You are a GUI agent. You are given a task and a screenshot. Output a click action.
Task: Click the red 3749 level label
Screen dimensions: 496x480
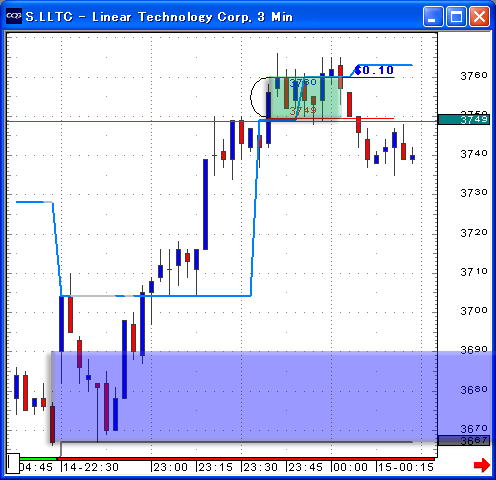[x=303, y=110]
